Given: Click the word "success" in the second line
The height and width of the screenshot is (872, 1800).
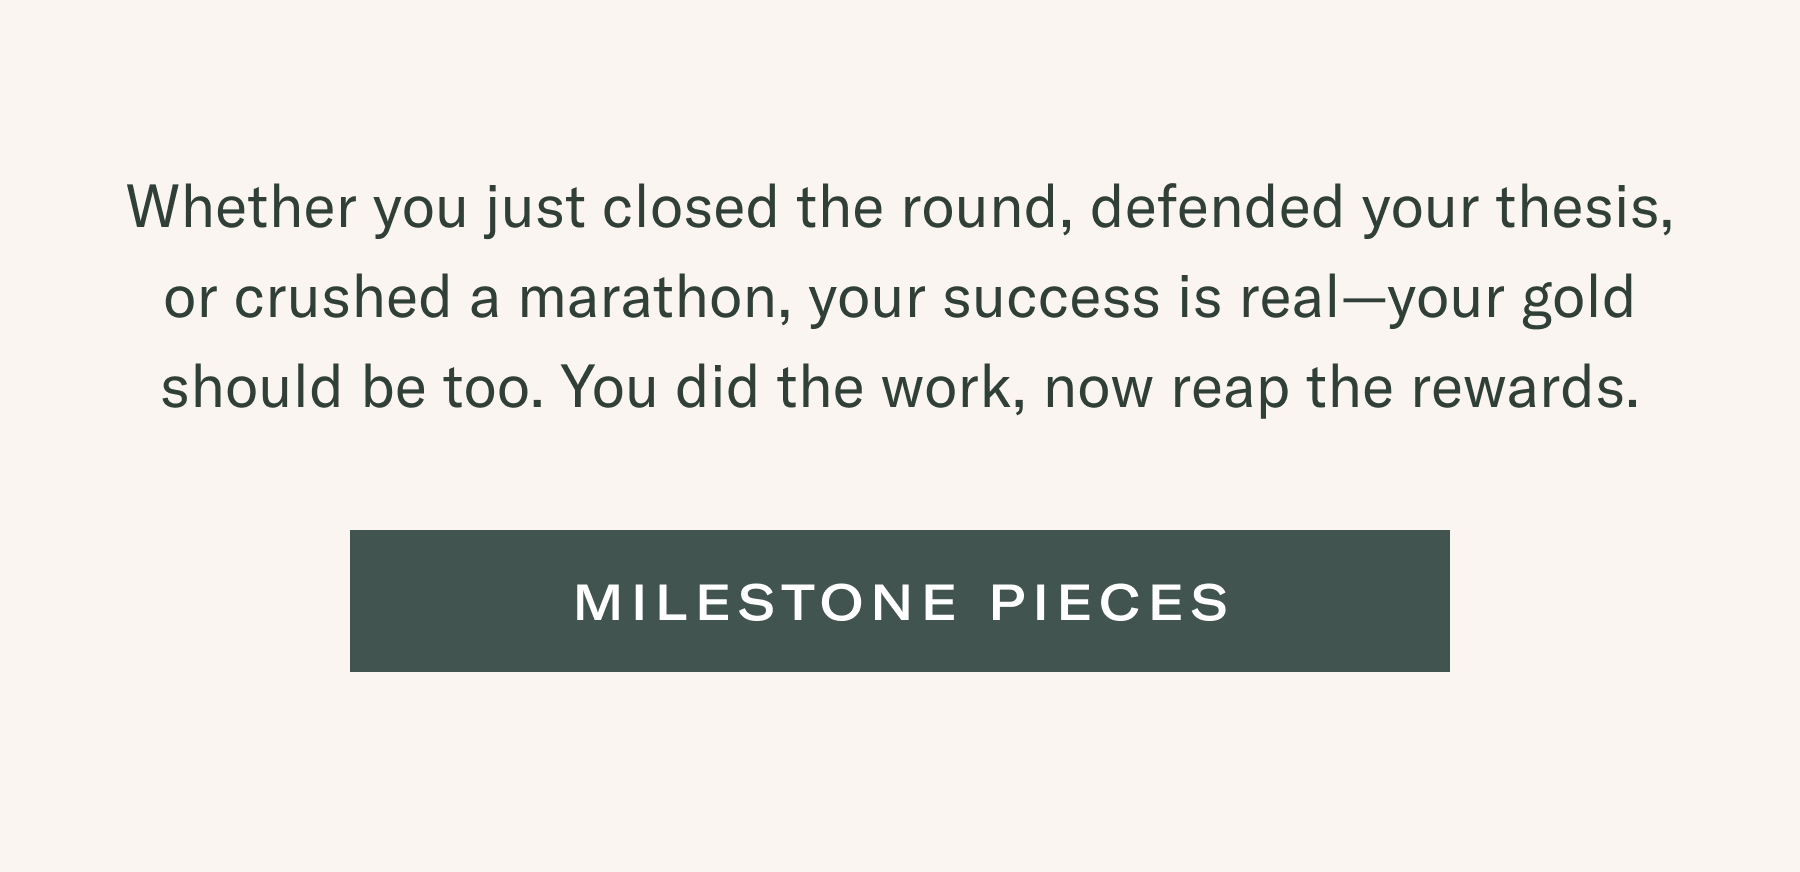Looking at the screenshot, I should click(1050, 298).
